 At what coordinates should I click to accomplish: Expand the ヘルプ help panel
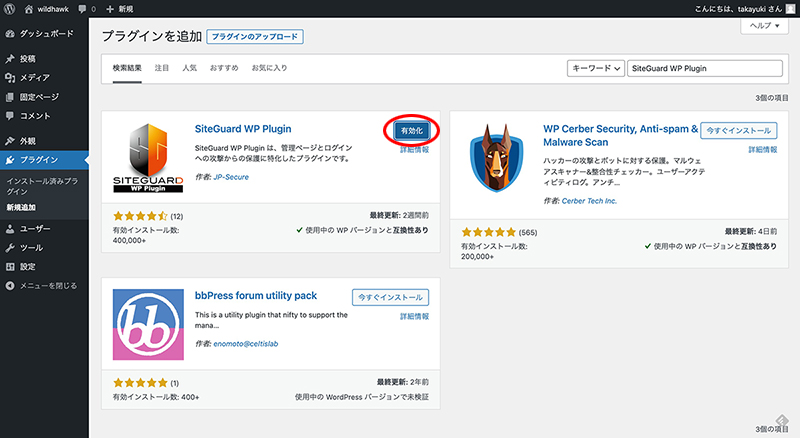(761, 25)
